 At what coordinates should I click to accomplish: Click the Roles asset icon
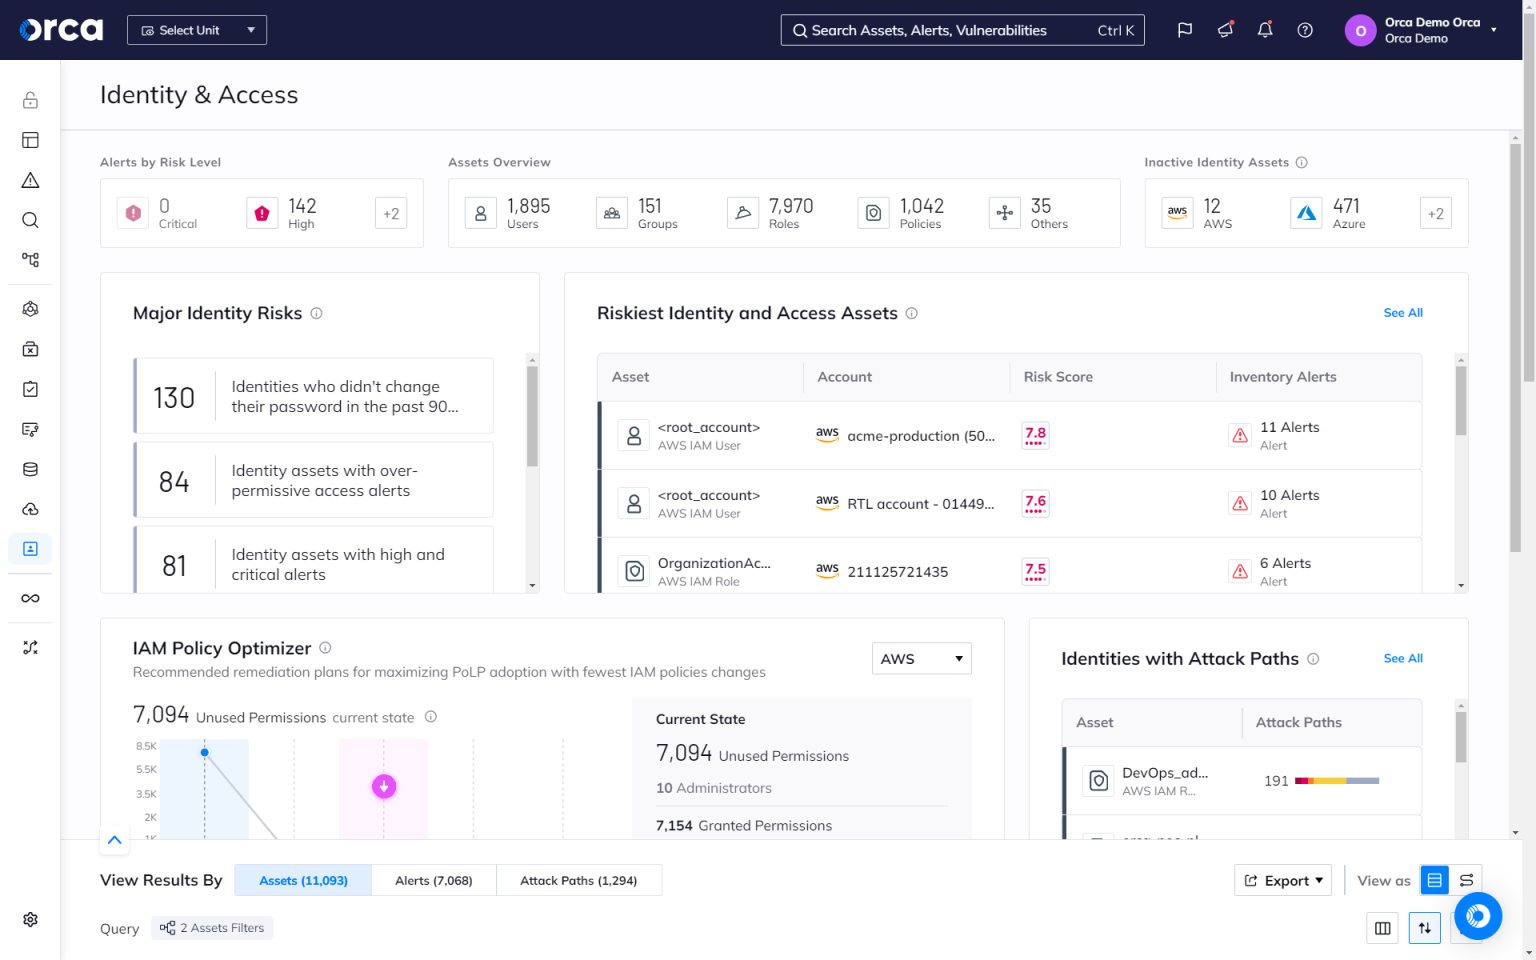click(743, 213)
